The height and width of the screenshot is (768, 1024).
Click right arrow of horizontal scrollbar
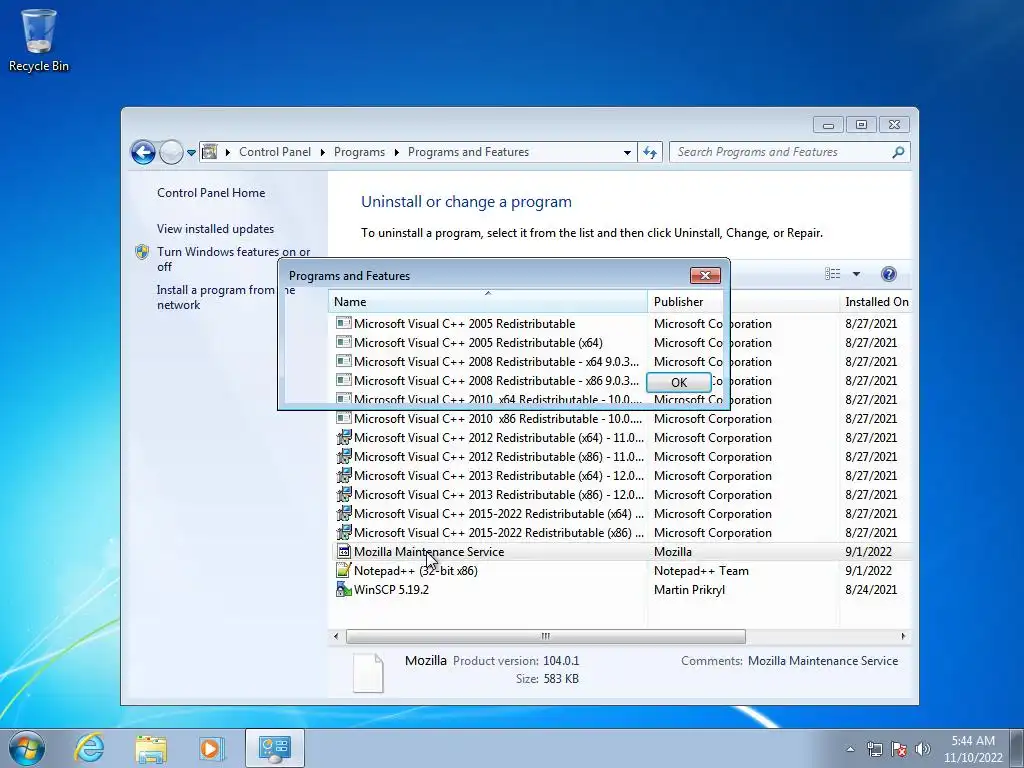[903, 636]
